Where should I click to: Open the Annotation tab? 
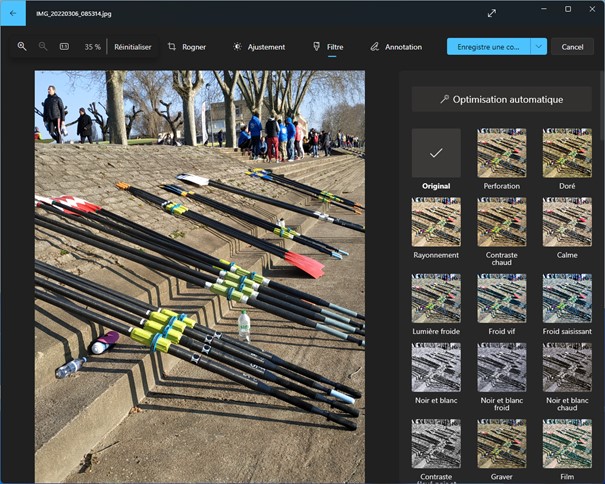tap(396, 47)
